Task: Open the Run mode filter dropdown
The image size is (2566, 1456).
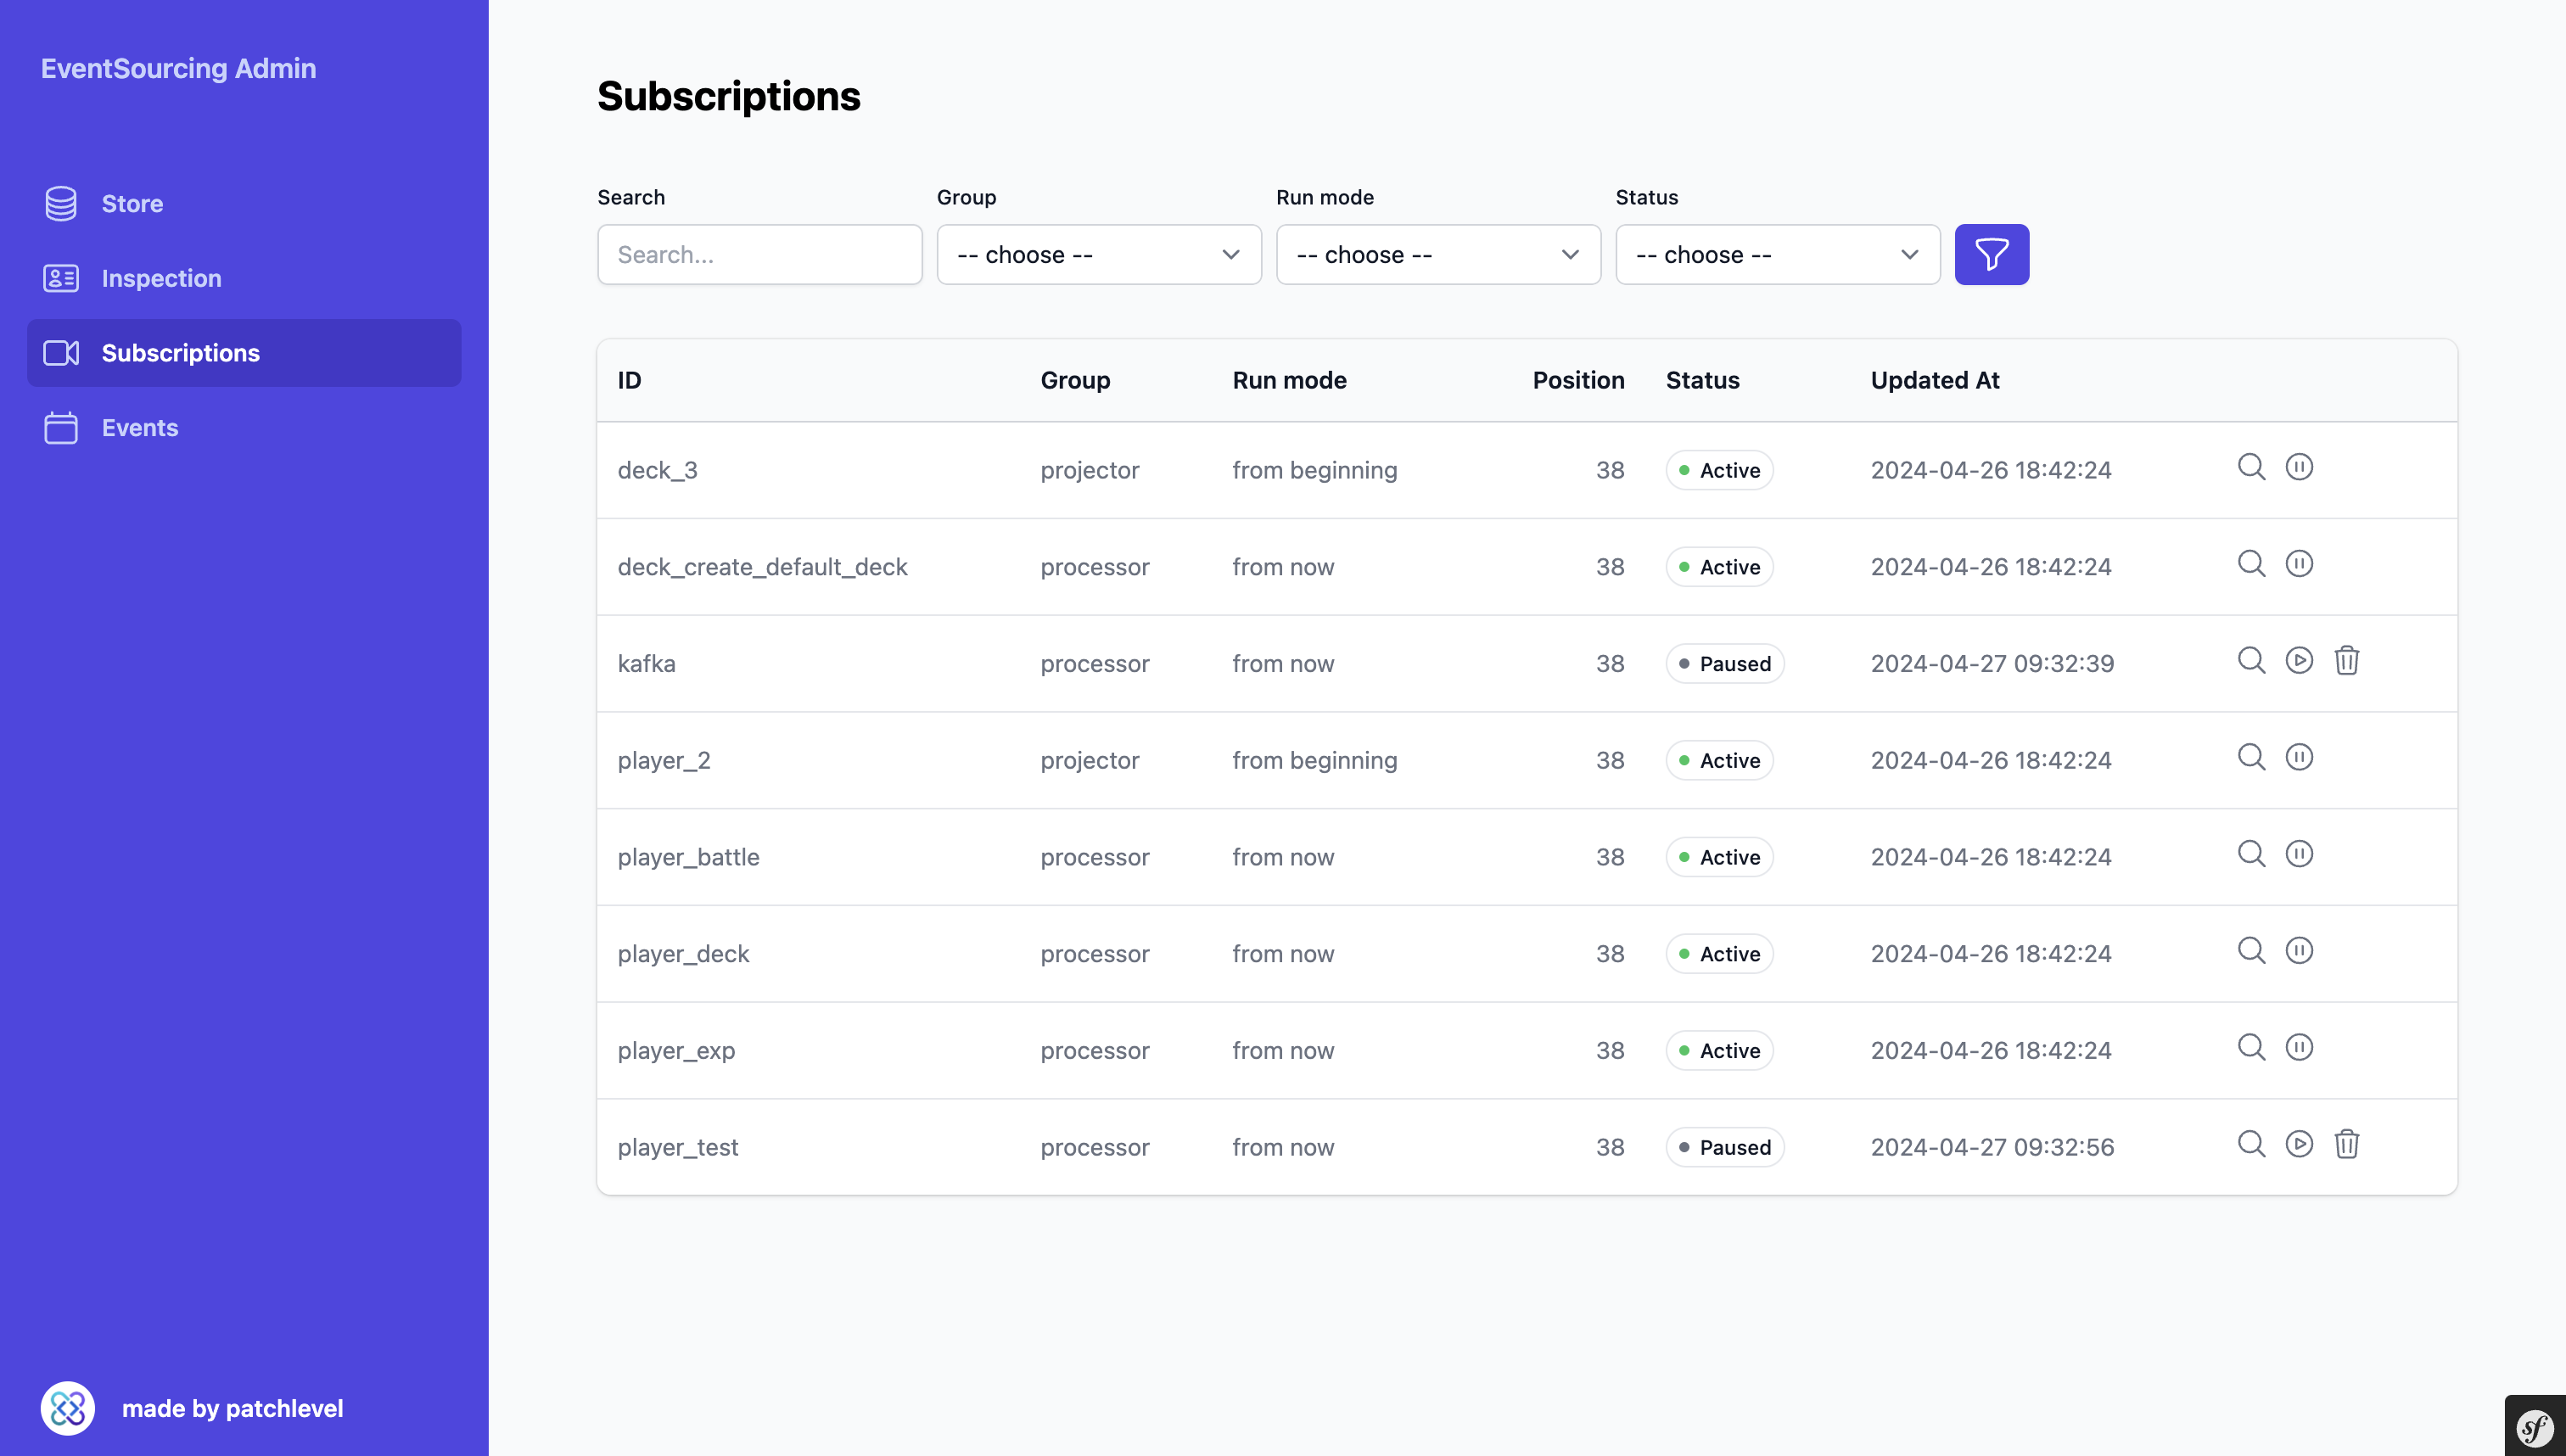Action: pos(1438,254)
